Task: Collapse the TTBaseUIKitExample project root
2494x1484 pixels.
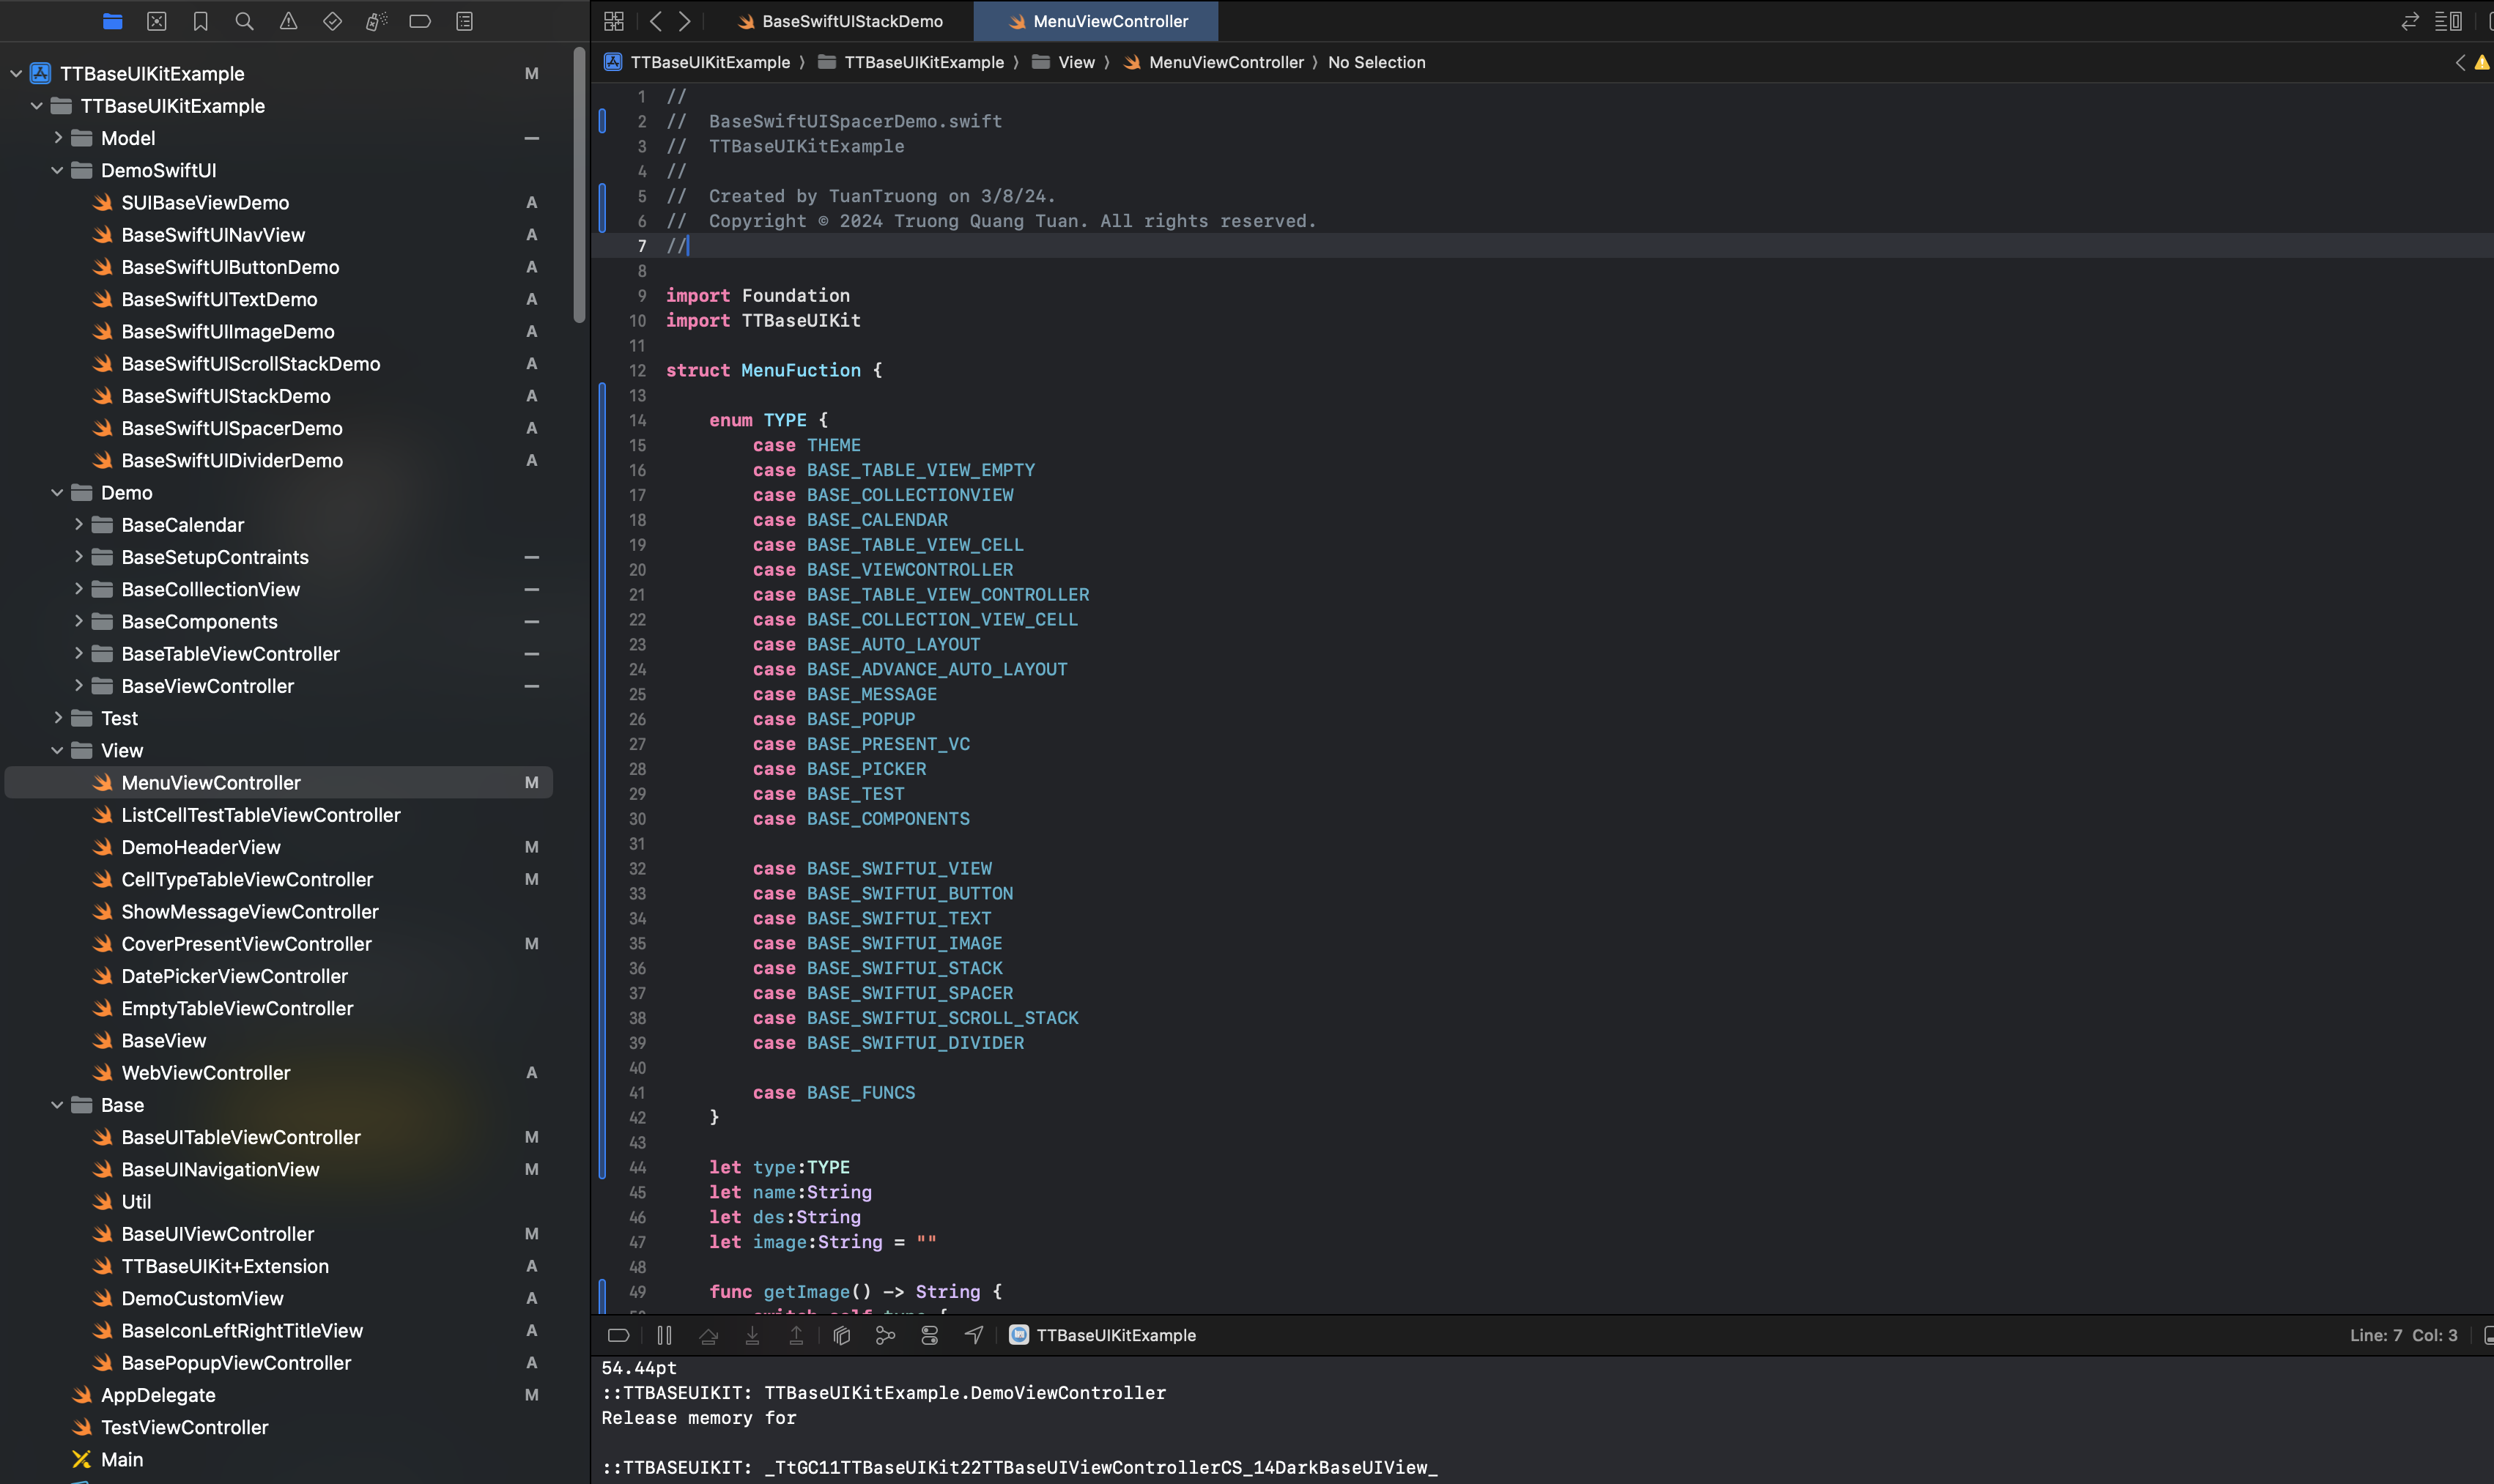Action: tap(16, 73)
